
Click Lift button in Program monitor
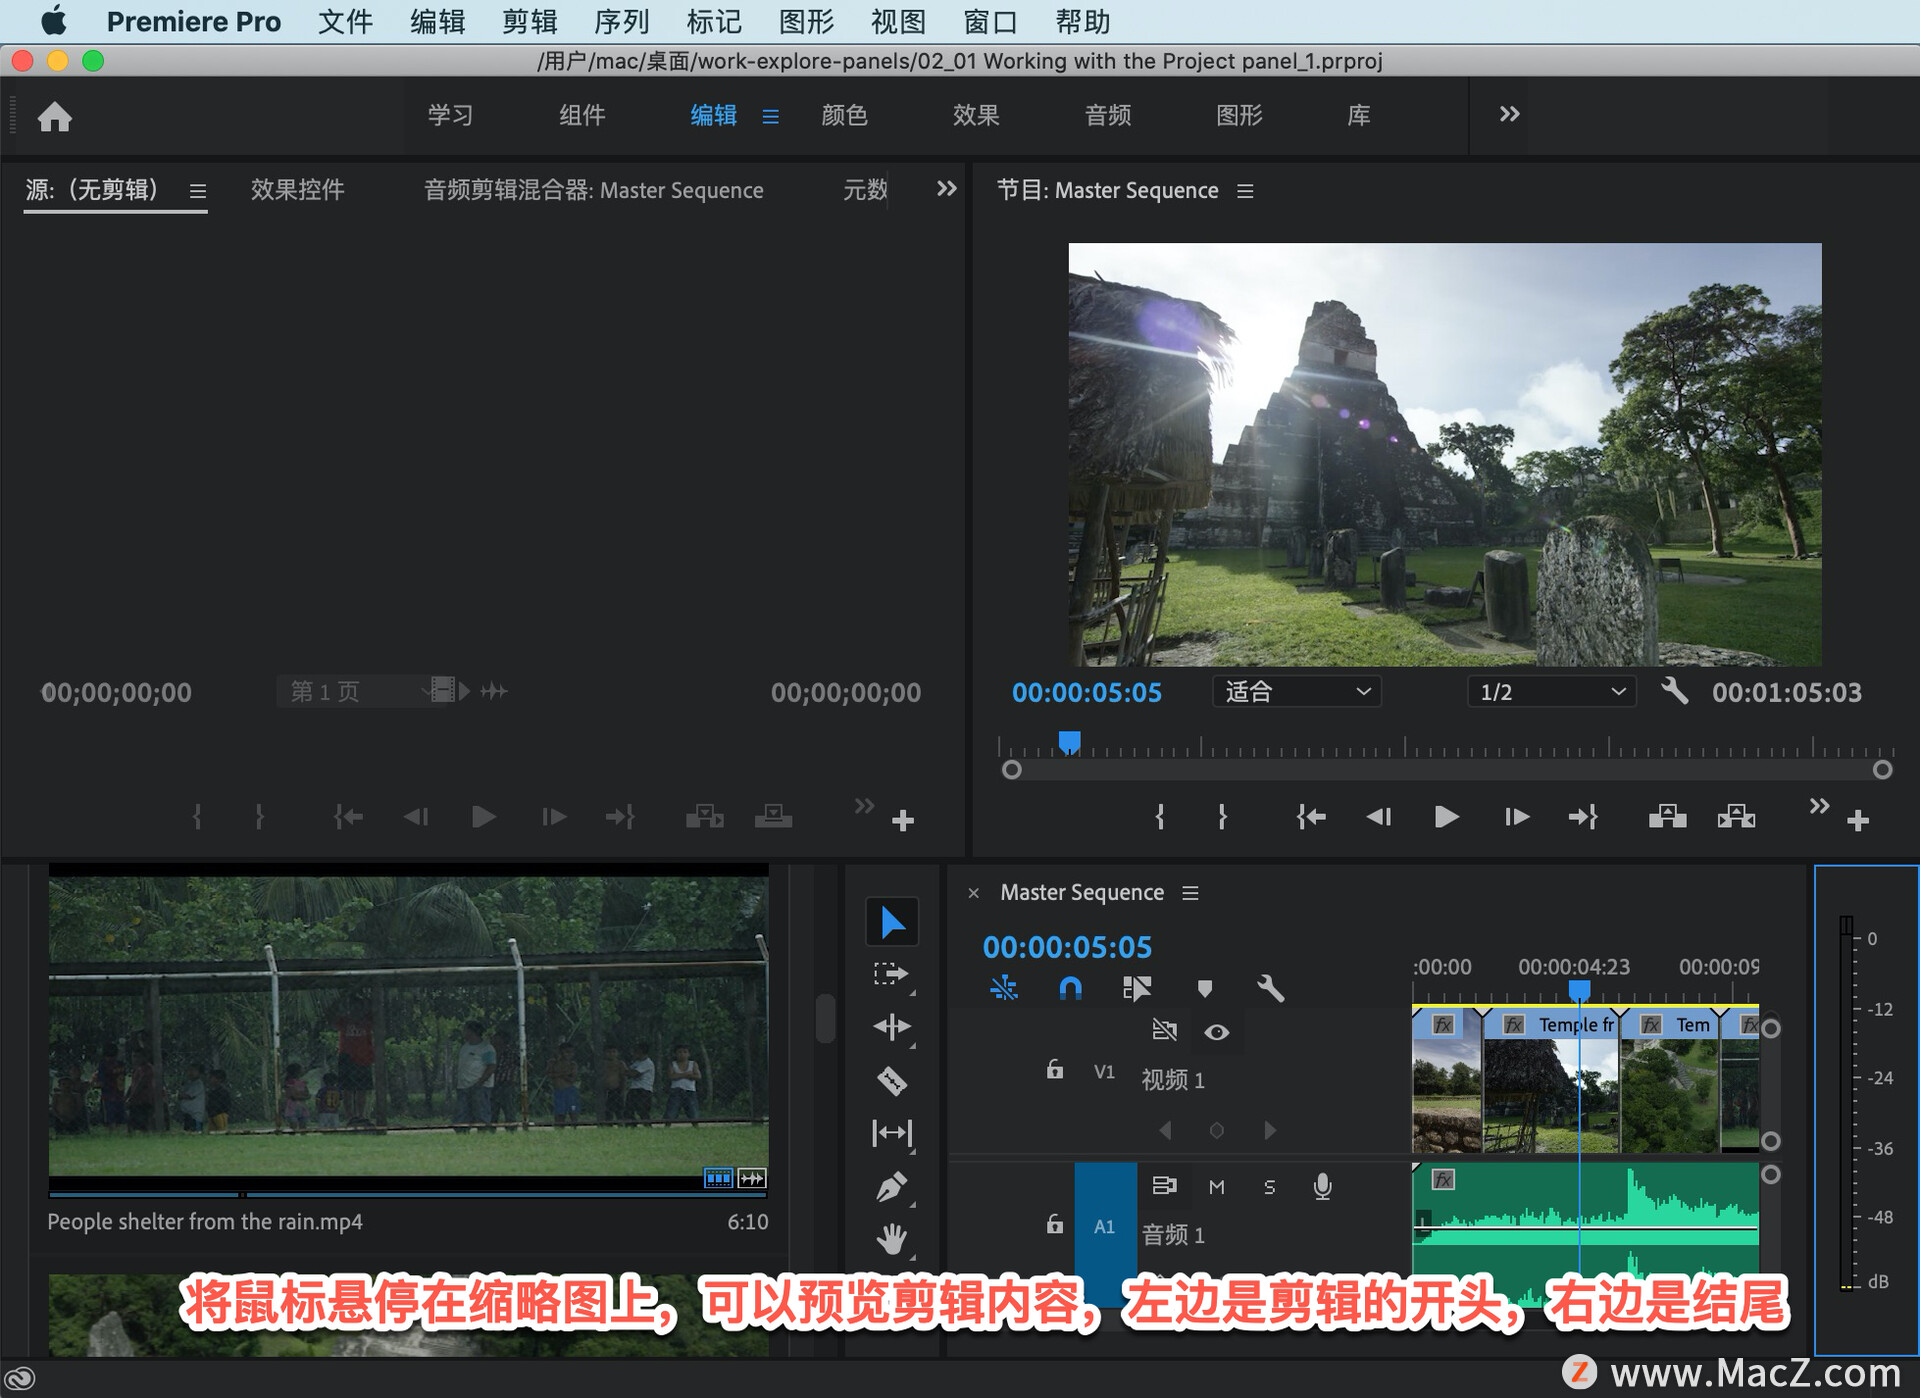[x=1667, y=817]
